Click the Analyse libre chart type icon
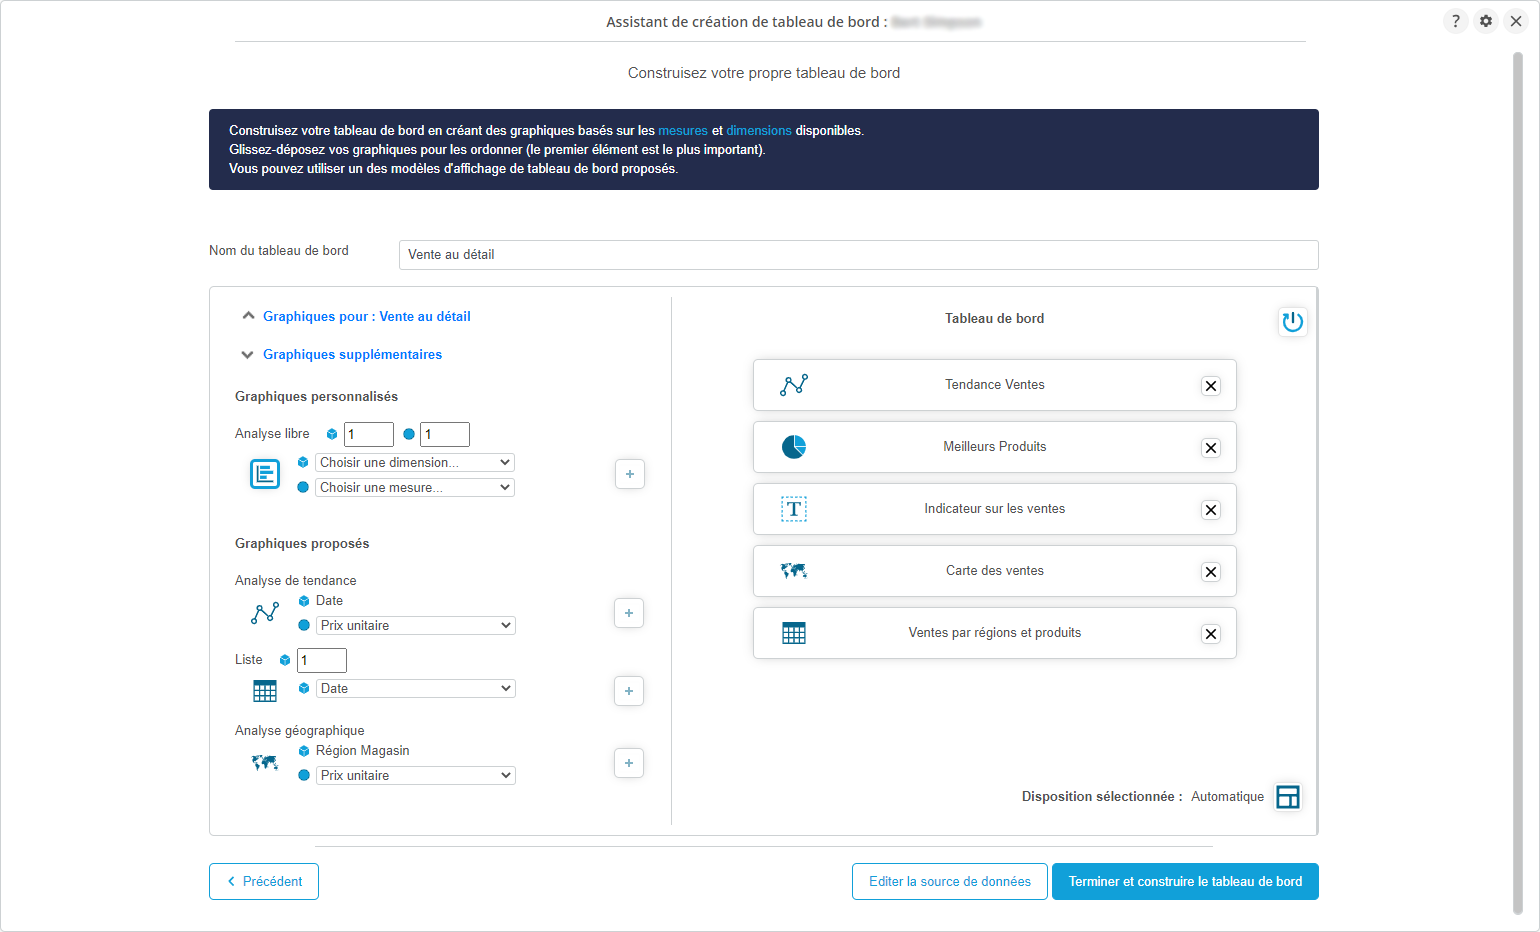 [x=265, y=474]
